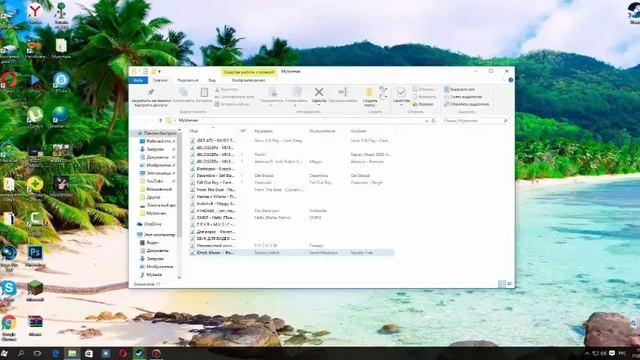Click the Up arrow navigation button
Viewport: 640px width, 360px height.
(160, 120)
